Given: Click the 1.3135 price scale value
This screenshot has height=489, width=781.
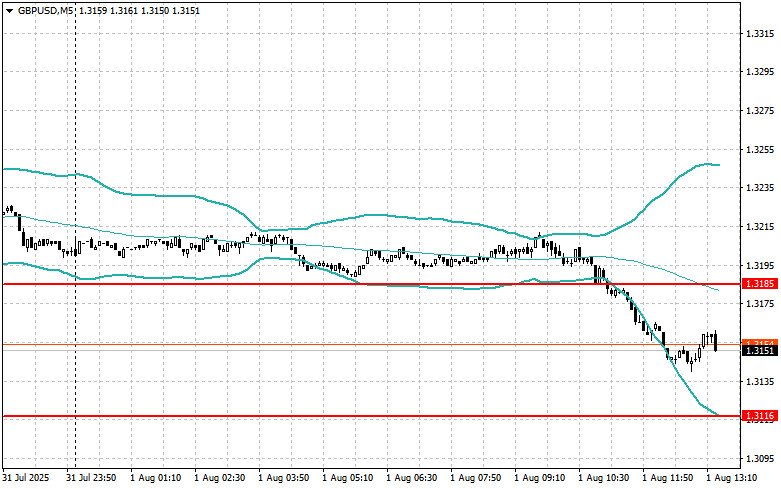Looking at the screenshot, I should point(761,381).
